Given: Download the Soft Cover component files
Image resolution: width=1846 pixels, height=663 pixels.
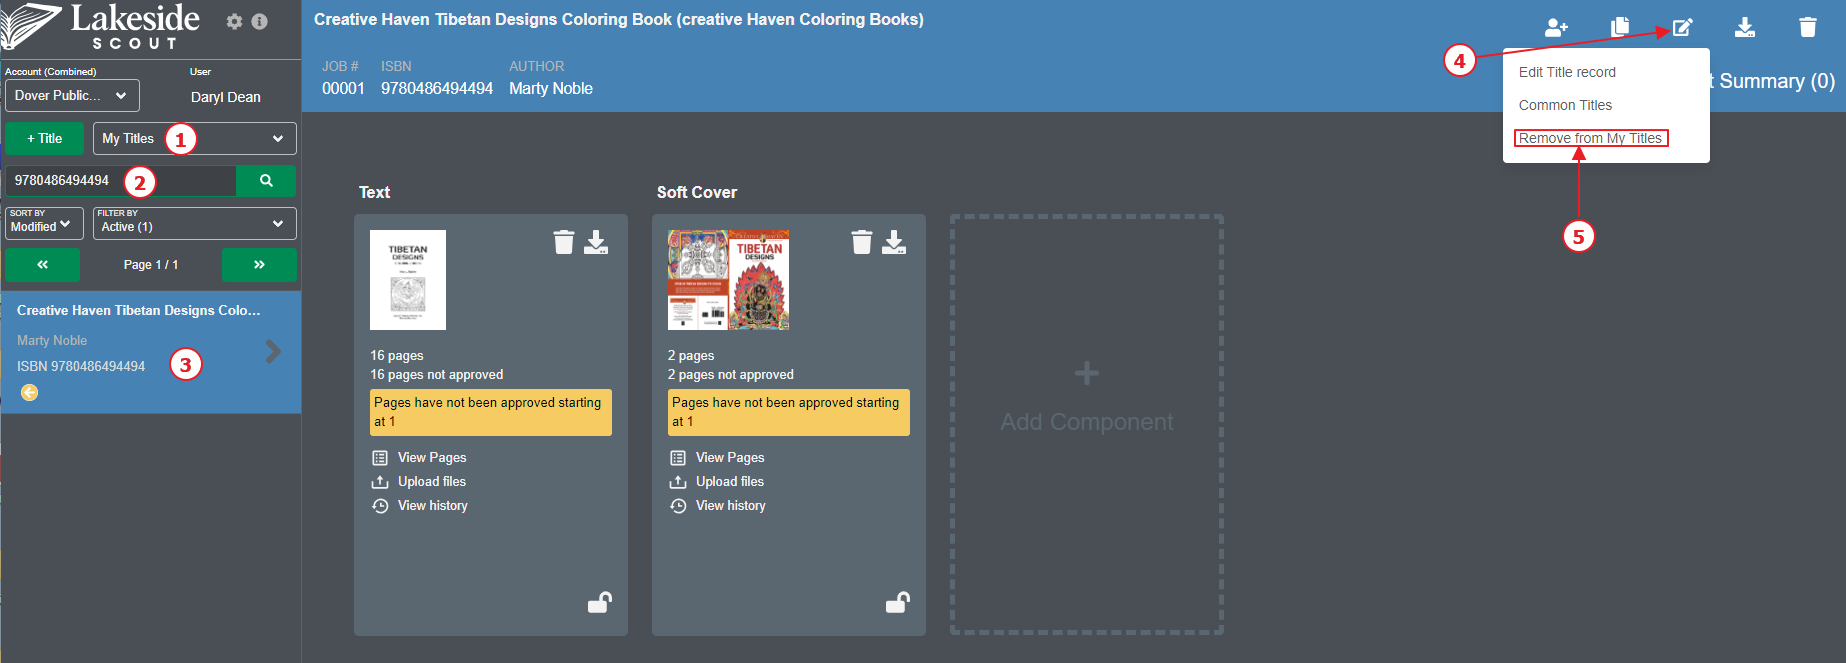Looking at the screenshot, I should (x=894, y=242).
